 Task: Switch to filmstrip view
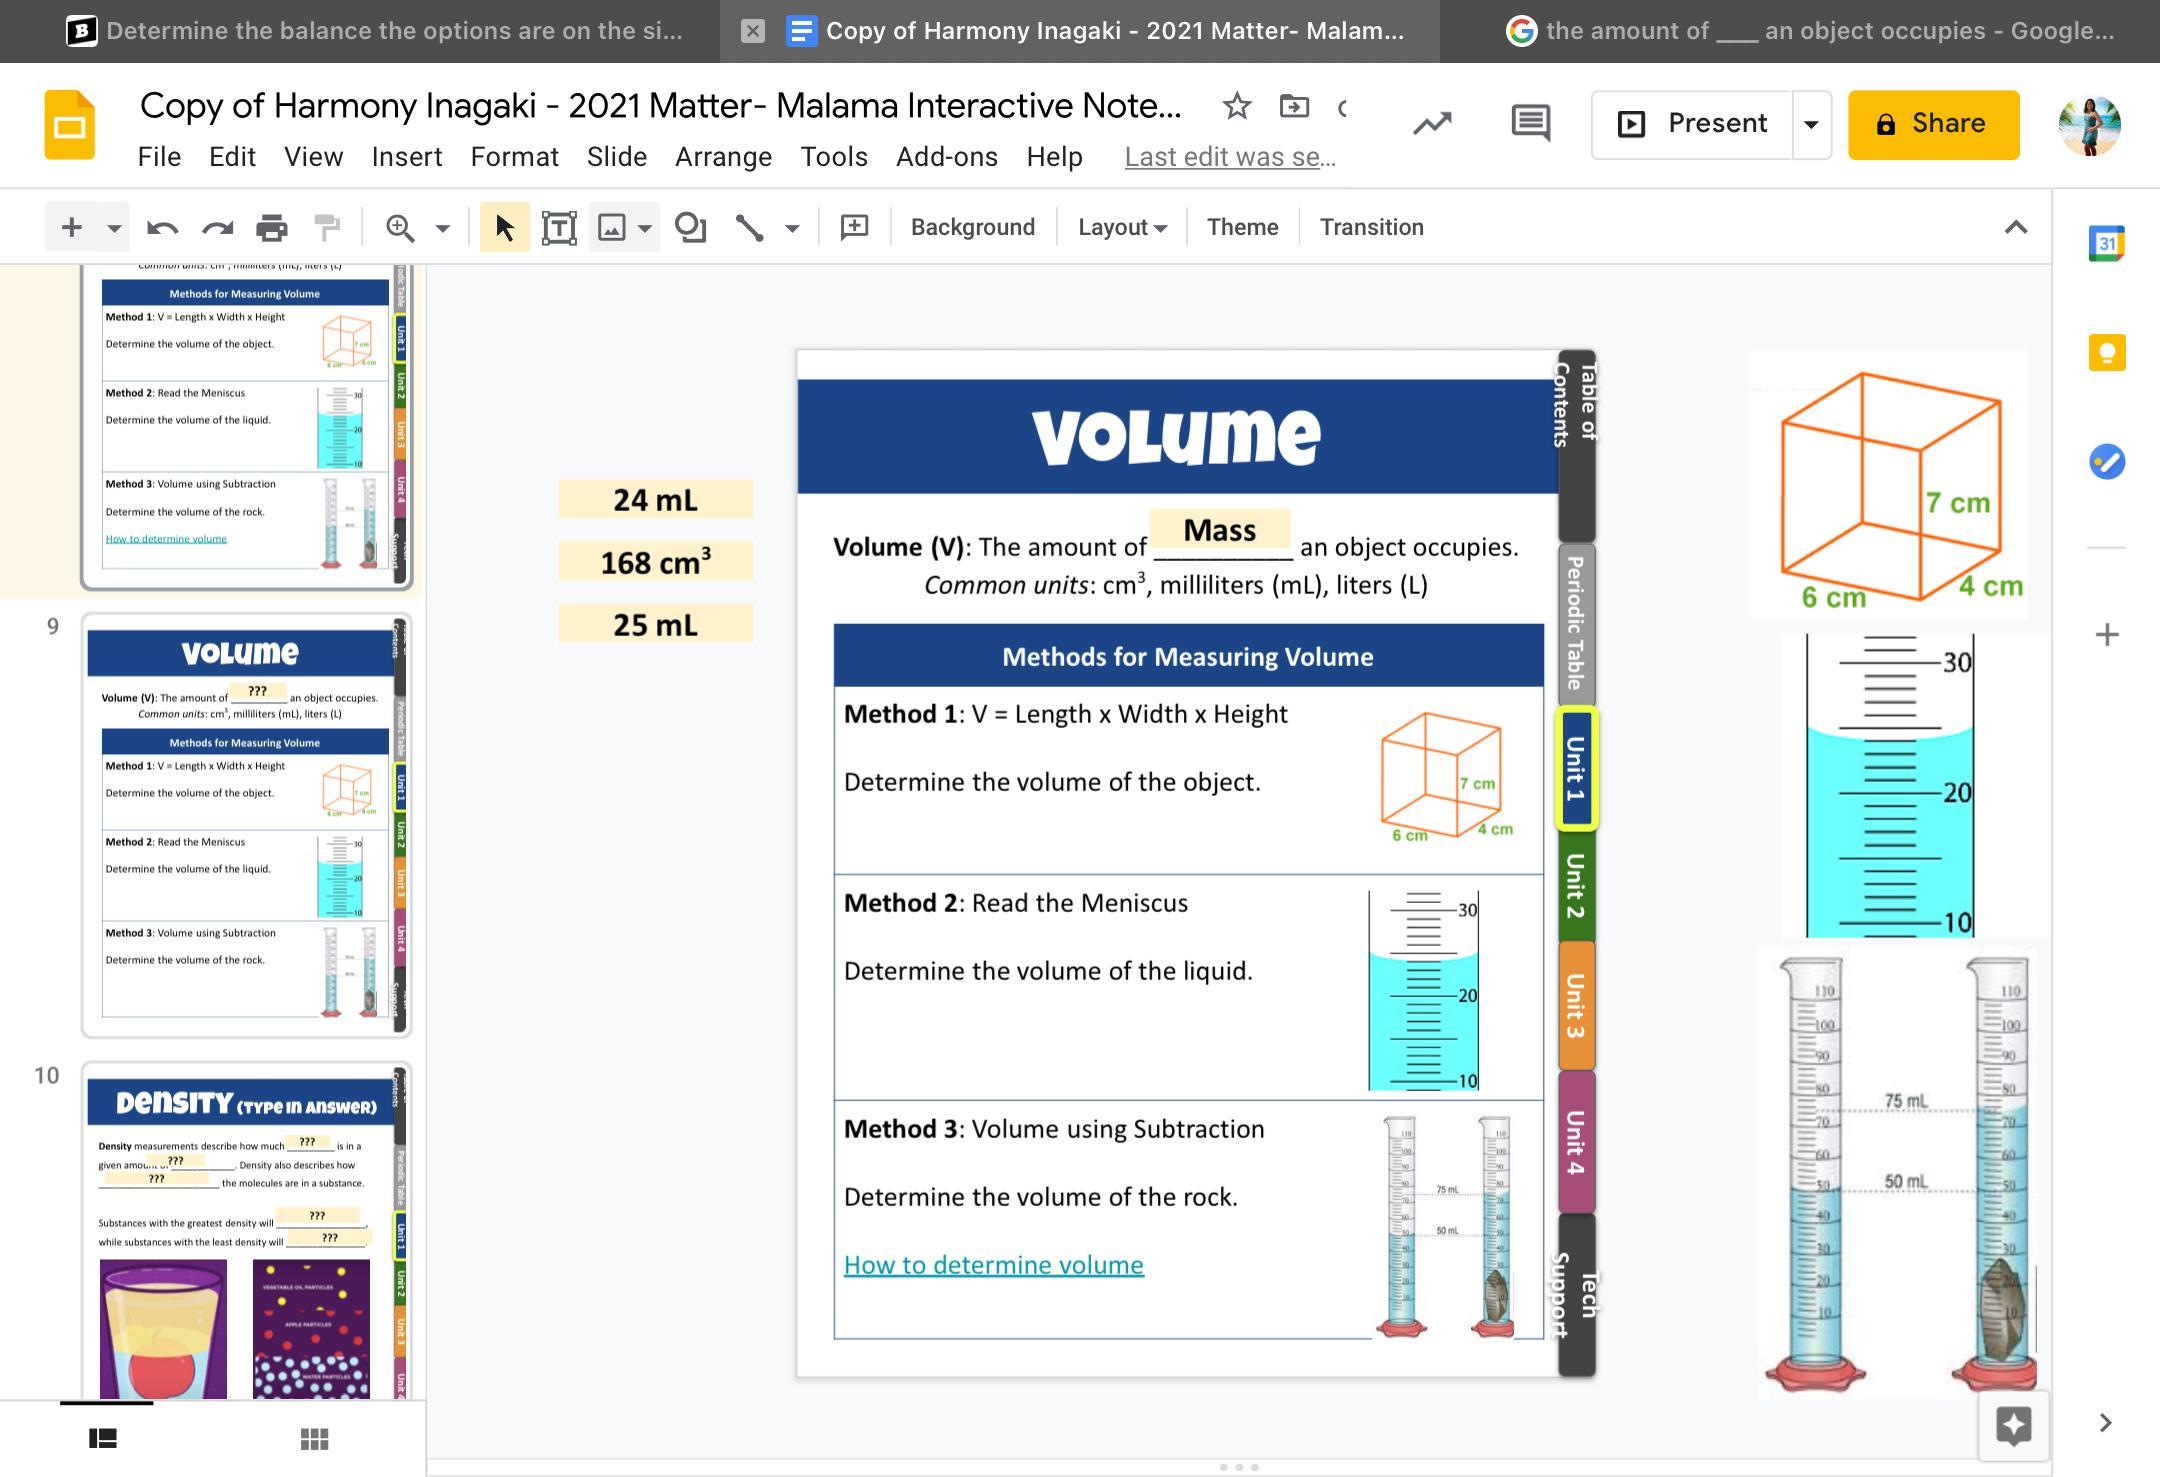103,1439
